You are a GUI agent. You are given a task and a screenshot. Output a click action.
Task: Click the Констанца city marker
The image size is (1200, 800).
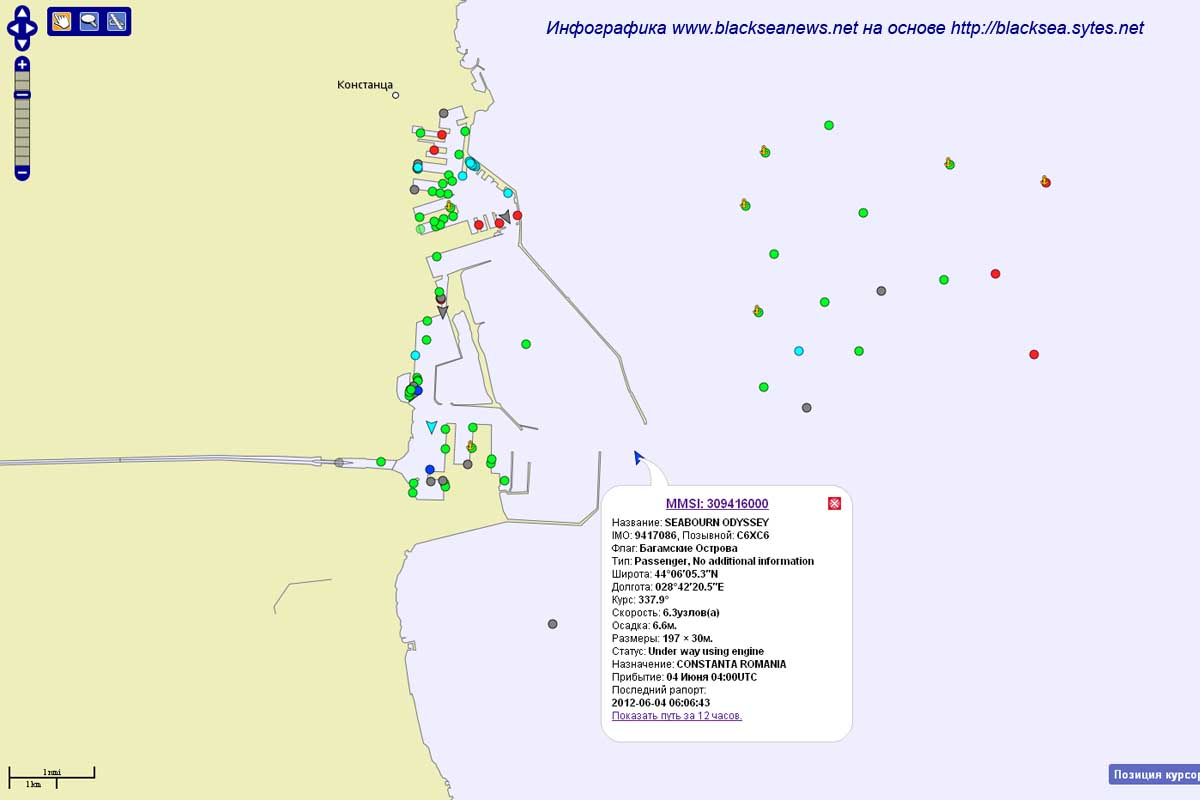[x=395, y=96]
